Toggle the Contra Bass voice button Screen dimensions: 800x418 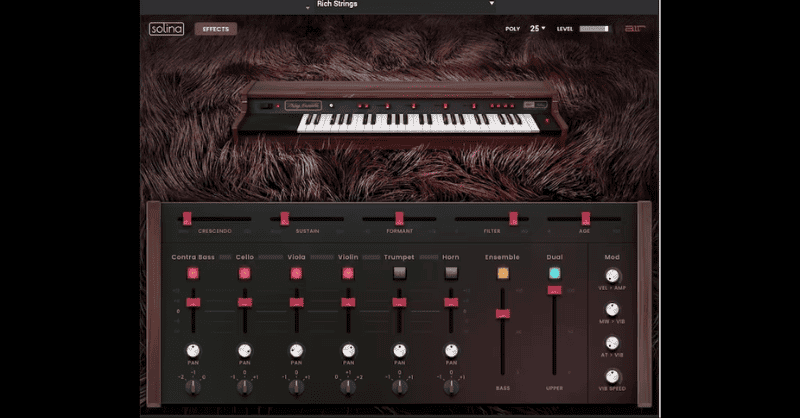(x=193, y=274)
